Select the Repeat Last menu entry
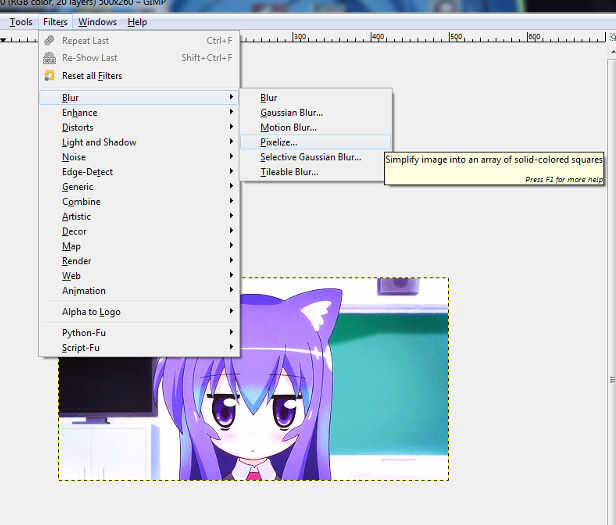The image size is (616, 525). (x=139, y=40)
